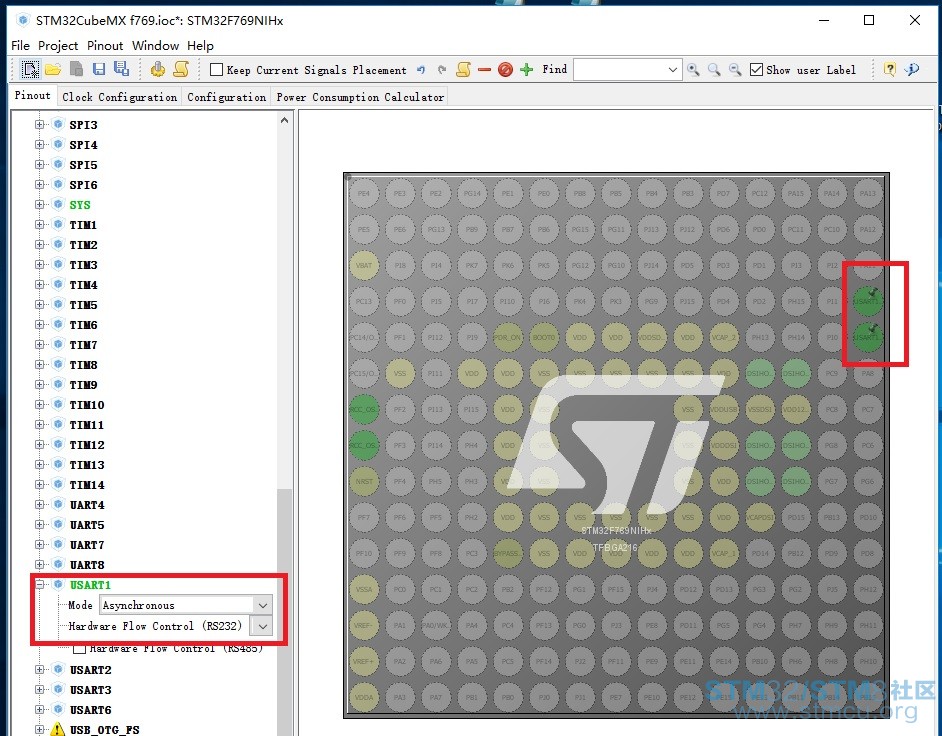Image resolution: width=942 pixels, height=736 pixels.
Task: Switch to Clock Configuration tab
Action: click(x=120, y=97)
